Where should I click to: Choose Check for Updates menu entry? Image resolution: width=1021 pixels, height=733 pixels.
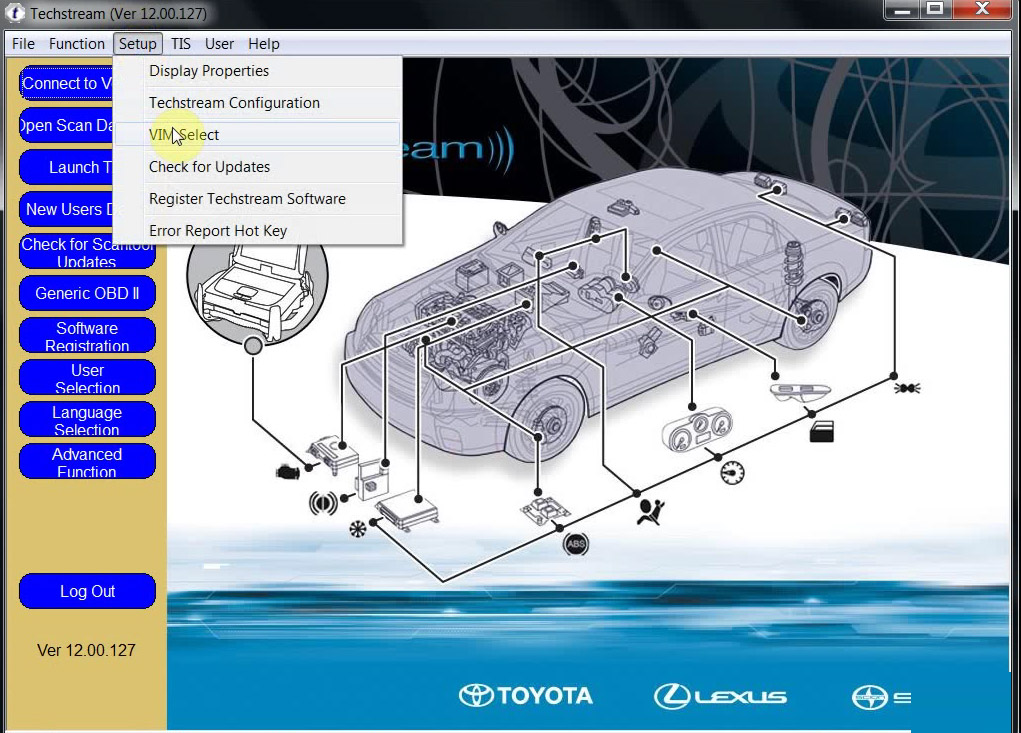click(x=209, y=167)
